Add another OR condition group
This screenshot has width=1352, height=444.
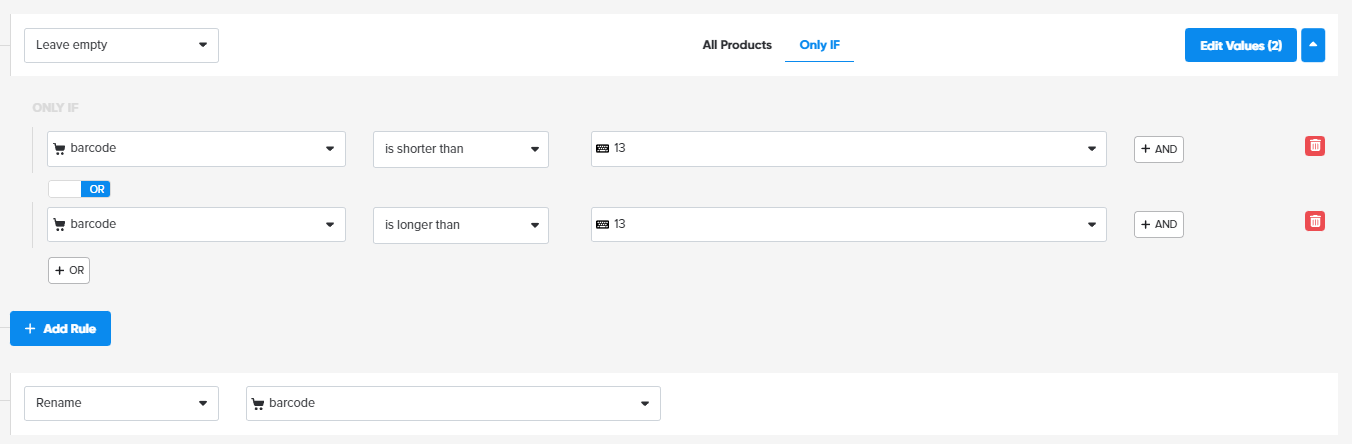[x=69, y=270]
